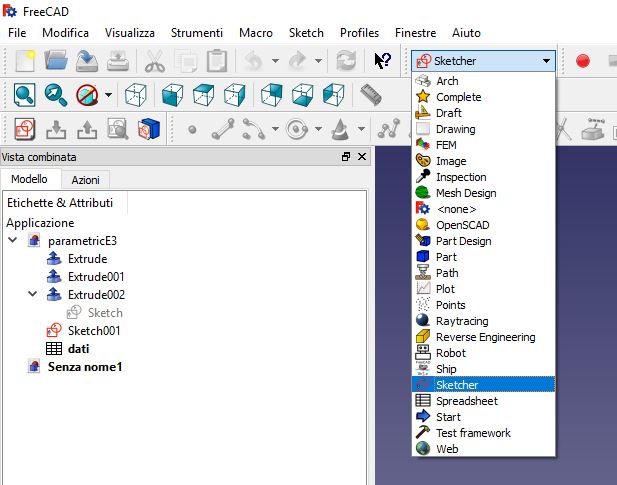Screen dimensions: 617x485
Task: Click the Redo arrow icon
Action: [297, 61]
